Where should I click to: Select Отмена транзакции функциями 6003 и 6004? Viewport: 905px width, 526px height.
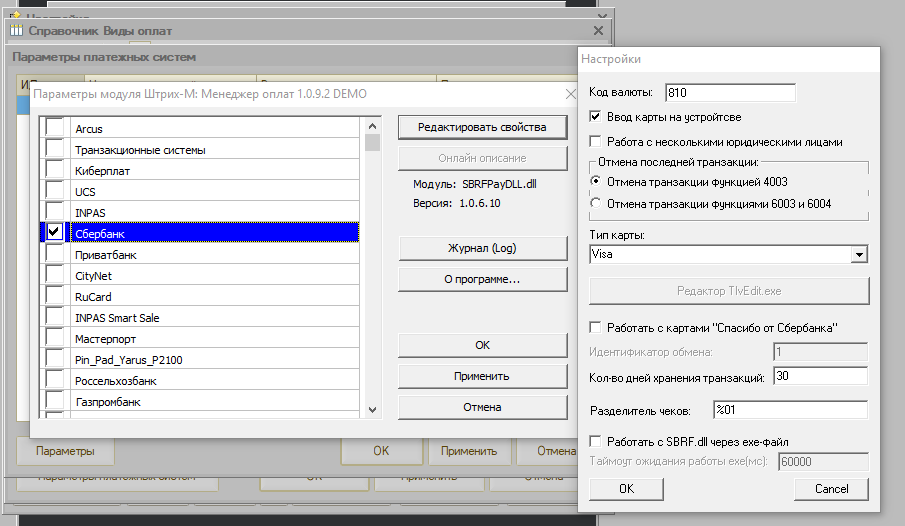(596, 204)
